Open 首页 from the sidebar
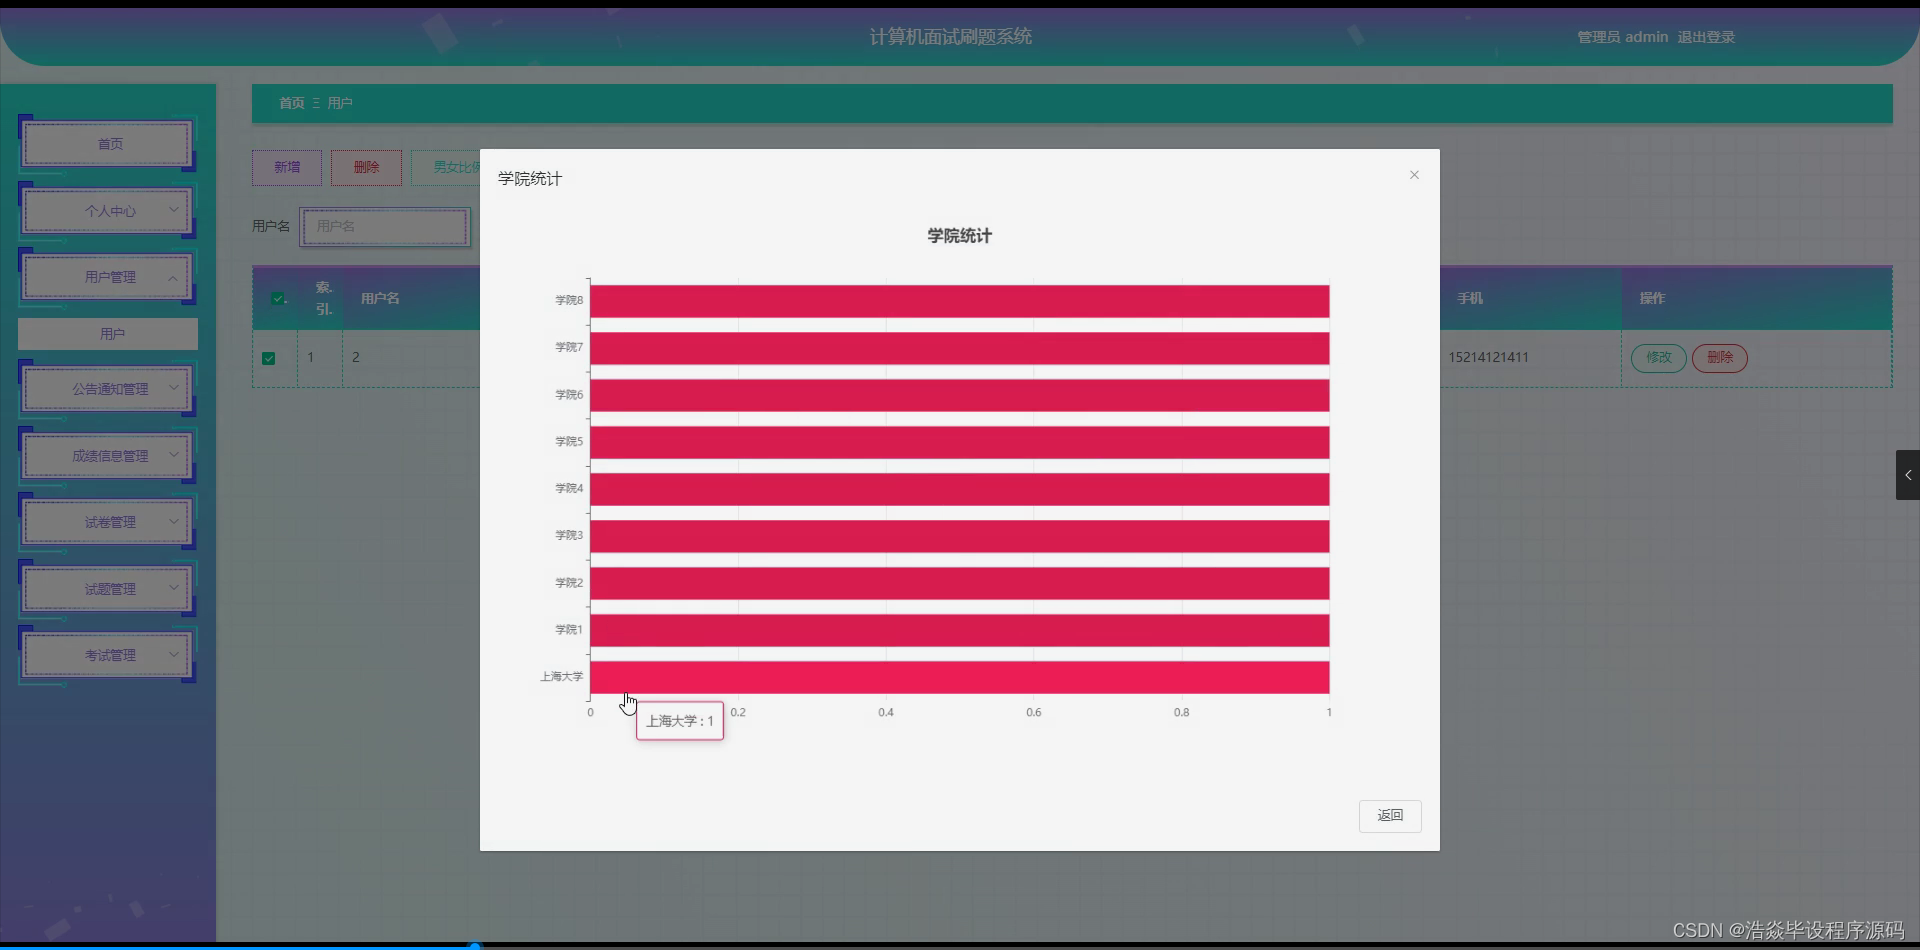Image resolution: width=1920 pixels, height=950 pixels. 107,143
